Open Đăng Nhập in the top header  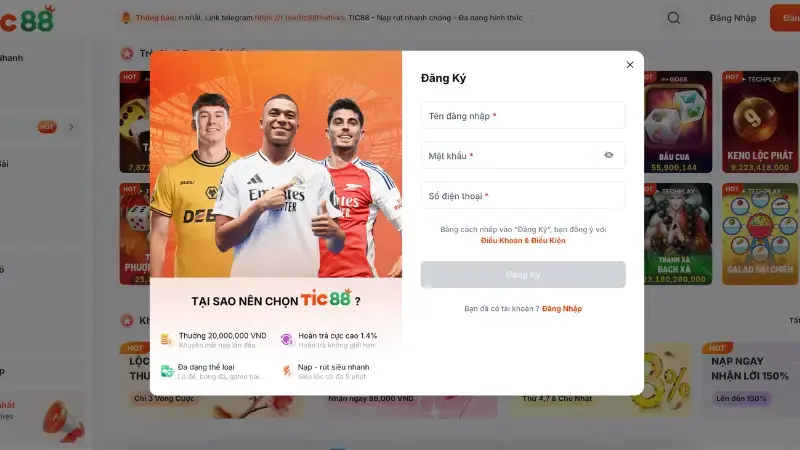point(733,18)
